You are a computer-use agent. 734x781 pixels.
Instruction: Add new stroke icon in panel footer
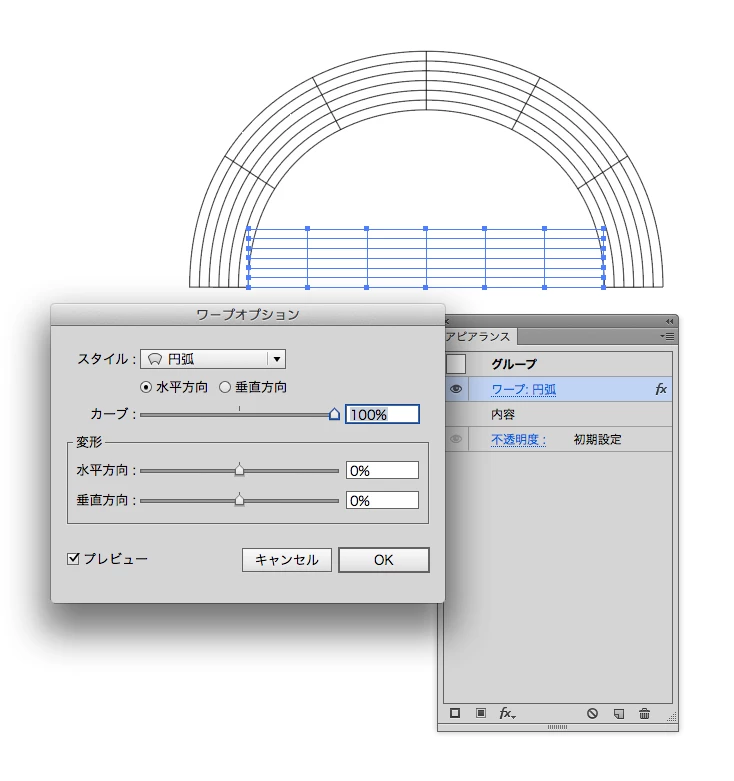455,713
